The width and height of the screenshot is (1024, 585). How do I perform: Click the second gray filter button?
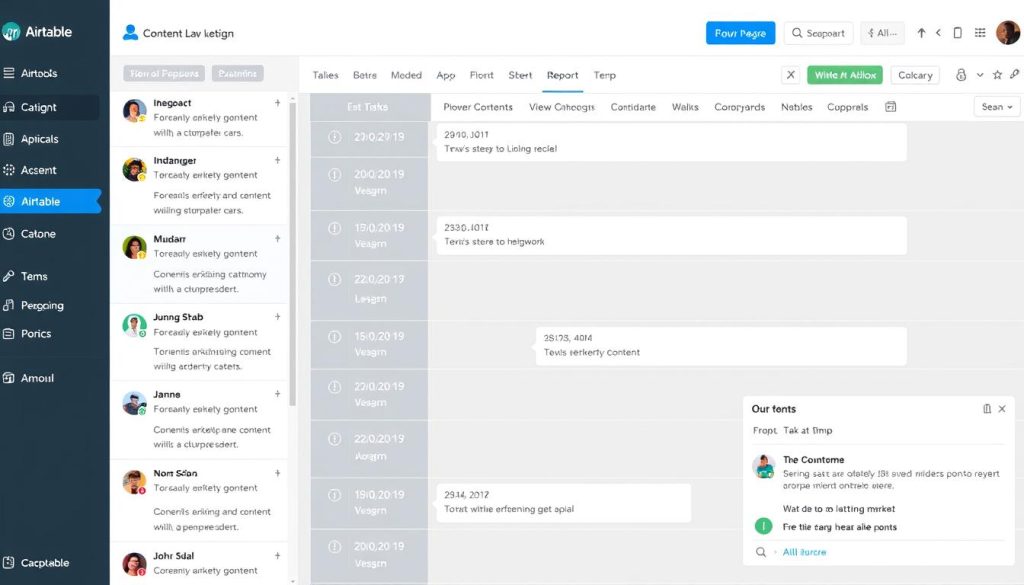click(x=238, y=73)
